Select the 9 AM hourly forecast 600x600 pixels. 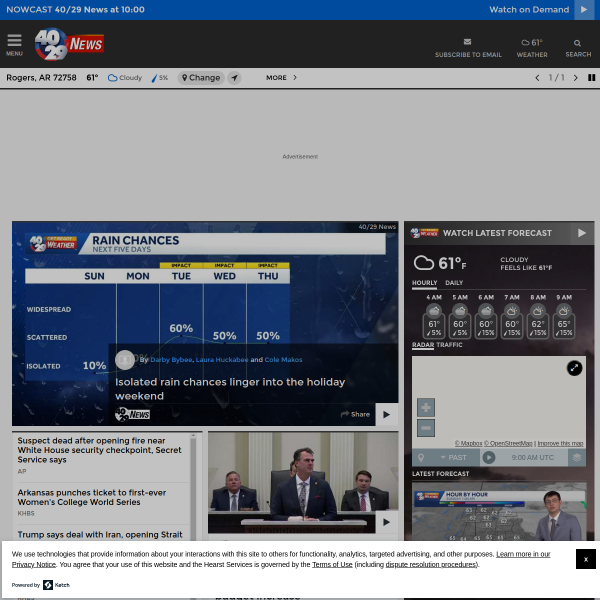(564, 316)
